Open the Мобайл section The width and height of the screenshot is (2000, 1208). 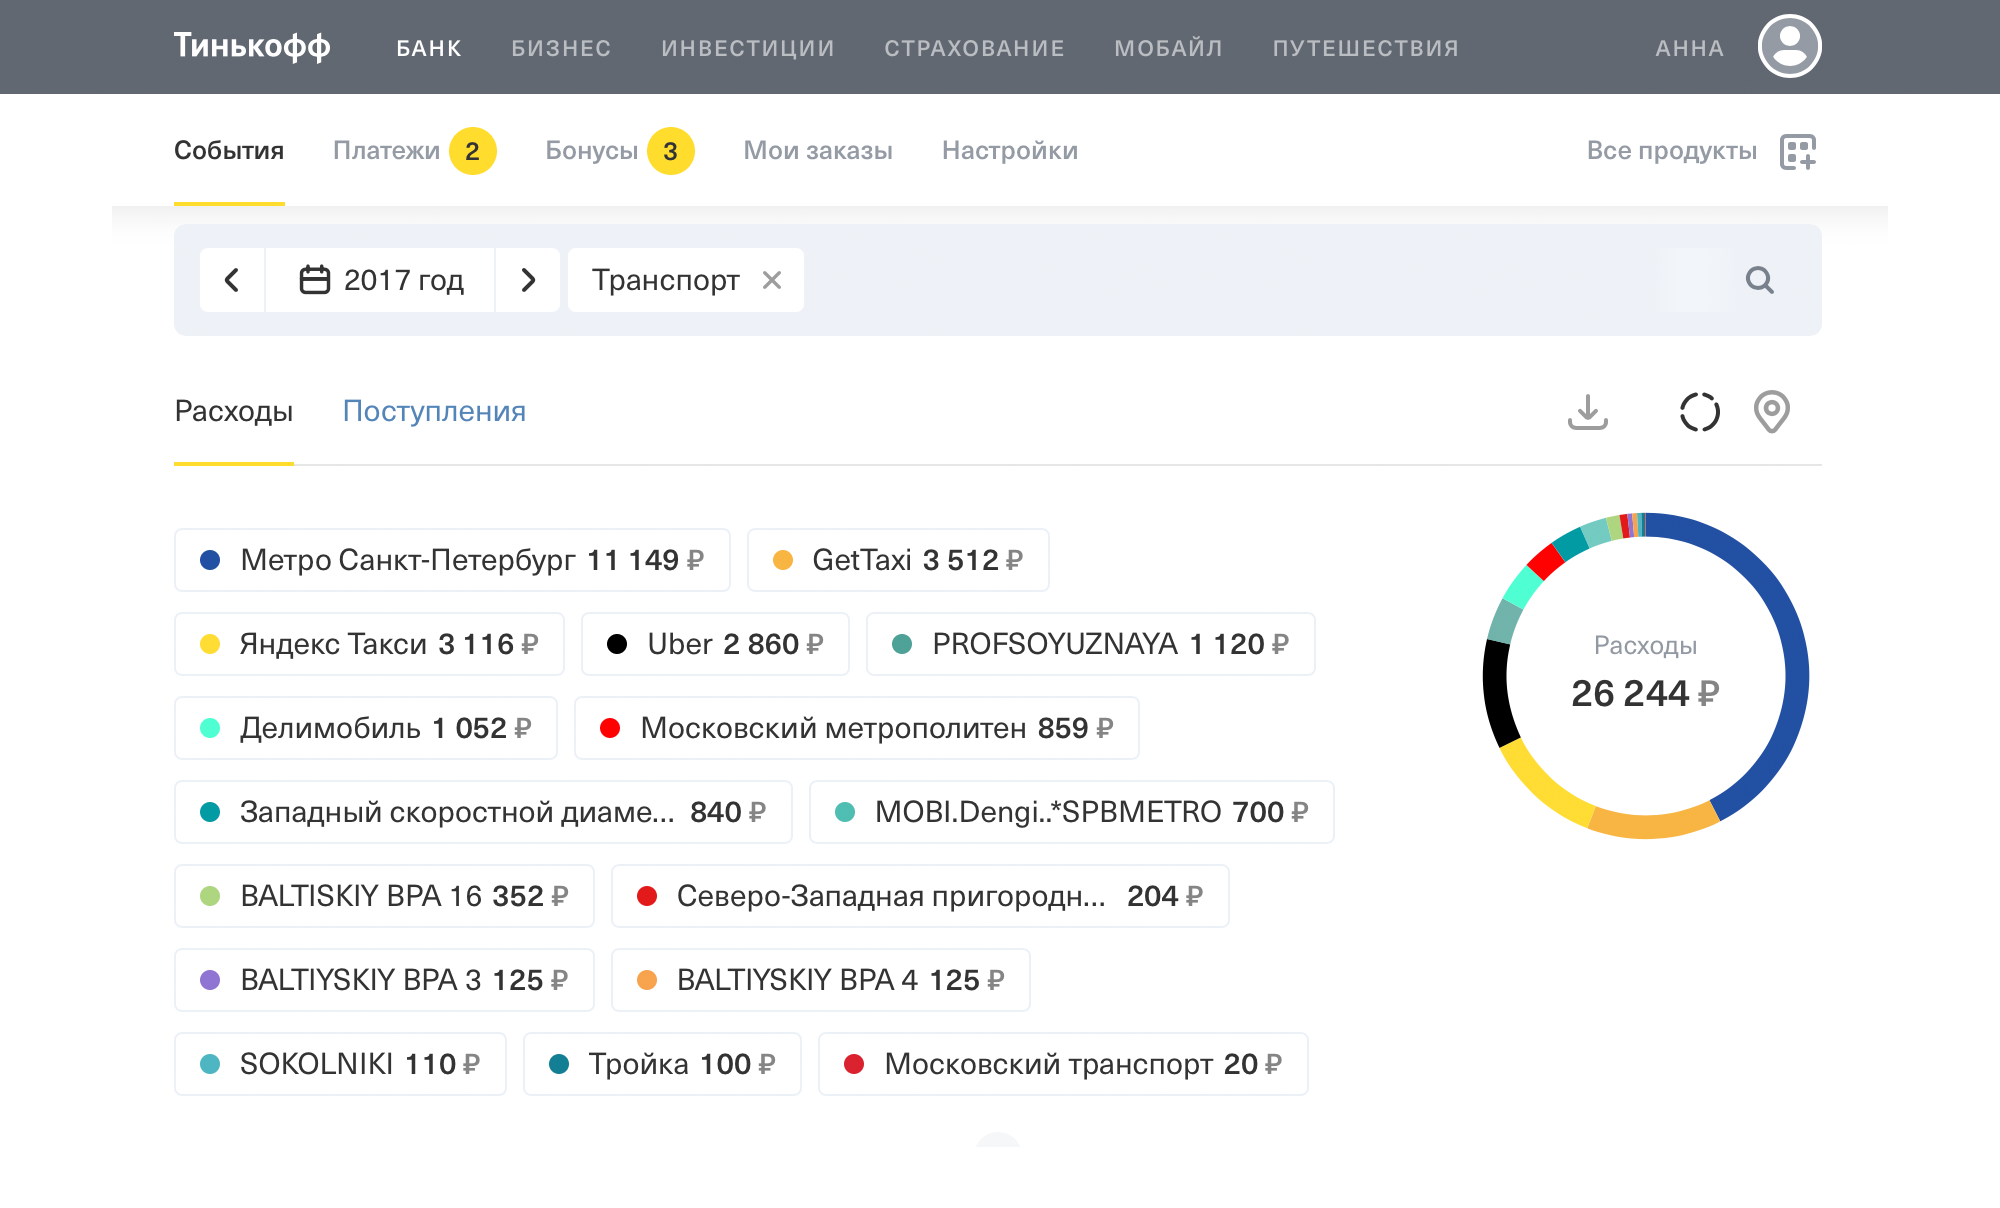pyautogui.click(x=1168, y=48)
